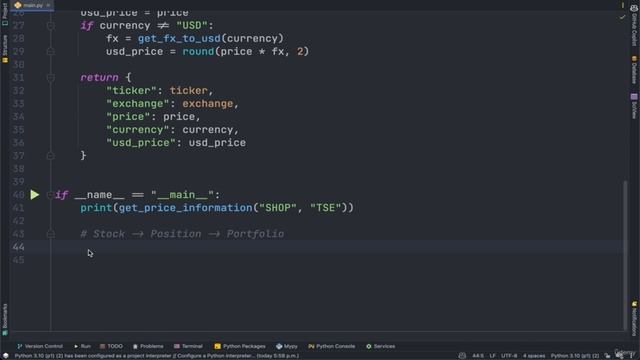Click the 44:5 cursor position indicator
Viewport: 640px width, 360px height.
click(x=478, y=356)
